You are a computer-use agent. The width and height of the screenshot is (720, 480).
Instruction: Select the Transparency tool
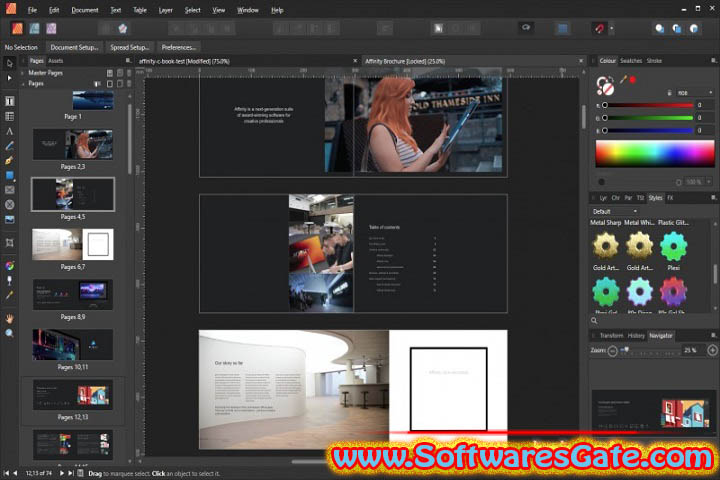click(x=9, y=280)
